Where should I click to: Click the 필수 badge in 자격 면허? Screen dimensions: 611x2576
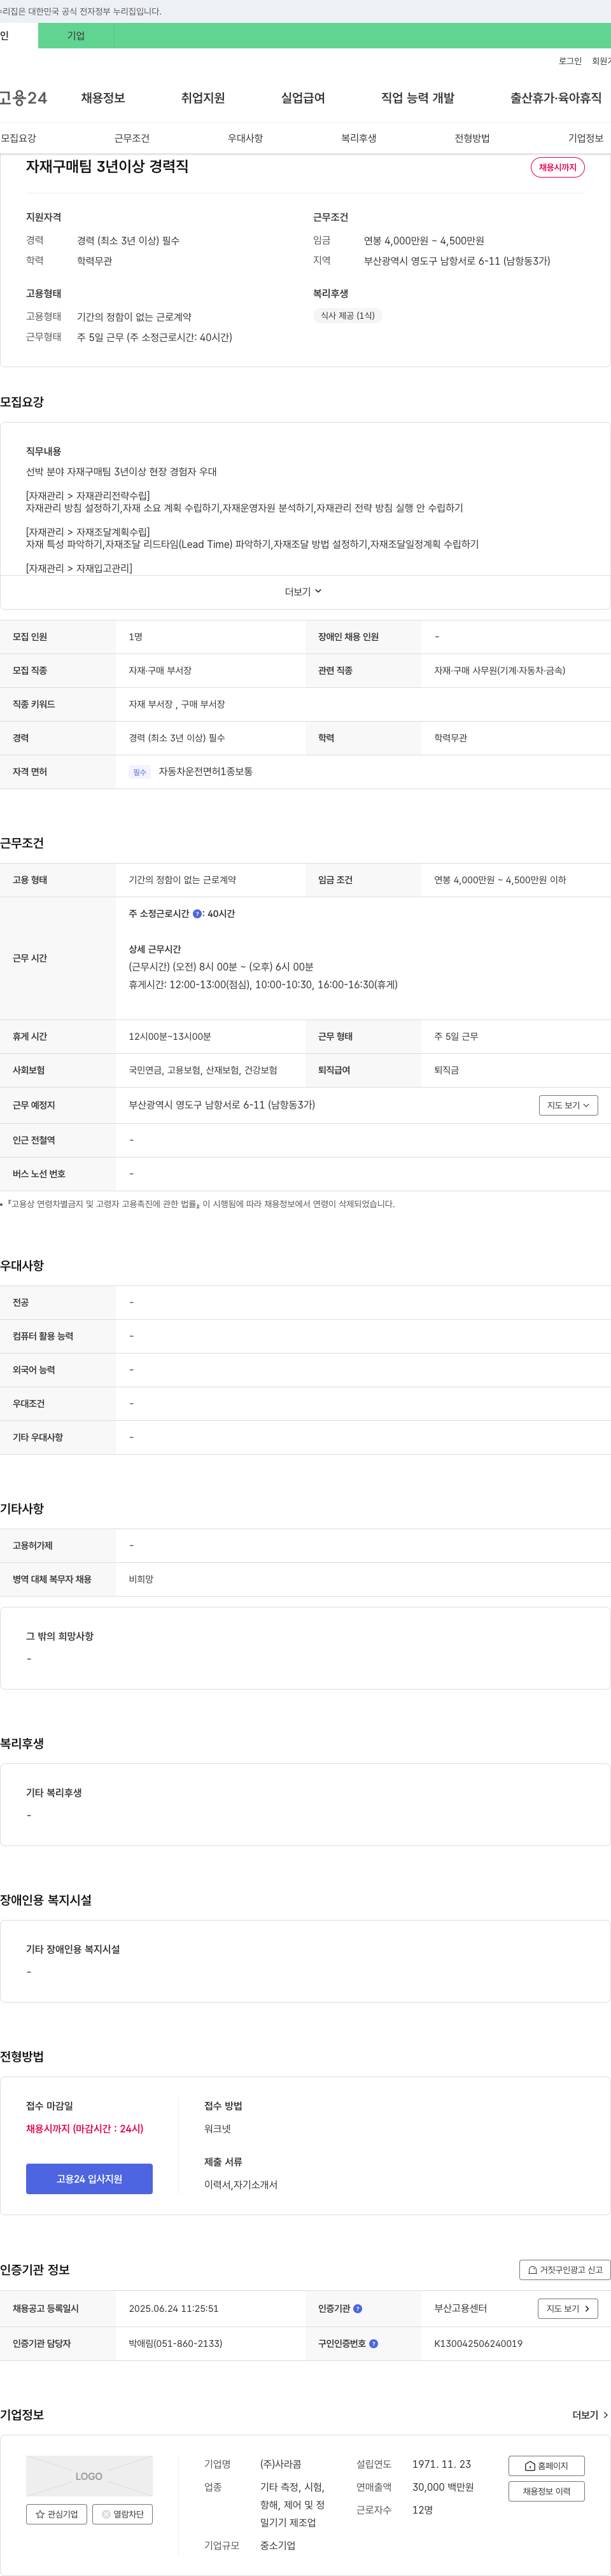(140, 772)
